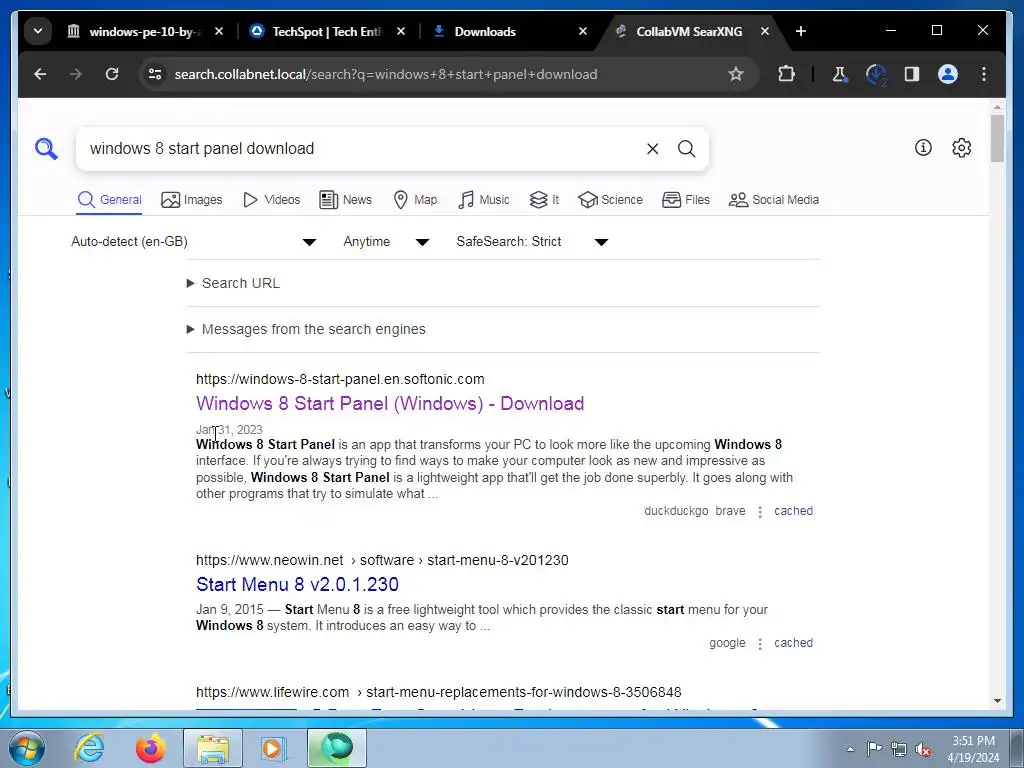This screenshot has width=1024, height=768.
Task: Switch to Music search category
Action: click(x=483, y=200)
